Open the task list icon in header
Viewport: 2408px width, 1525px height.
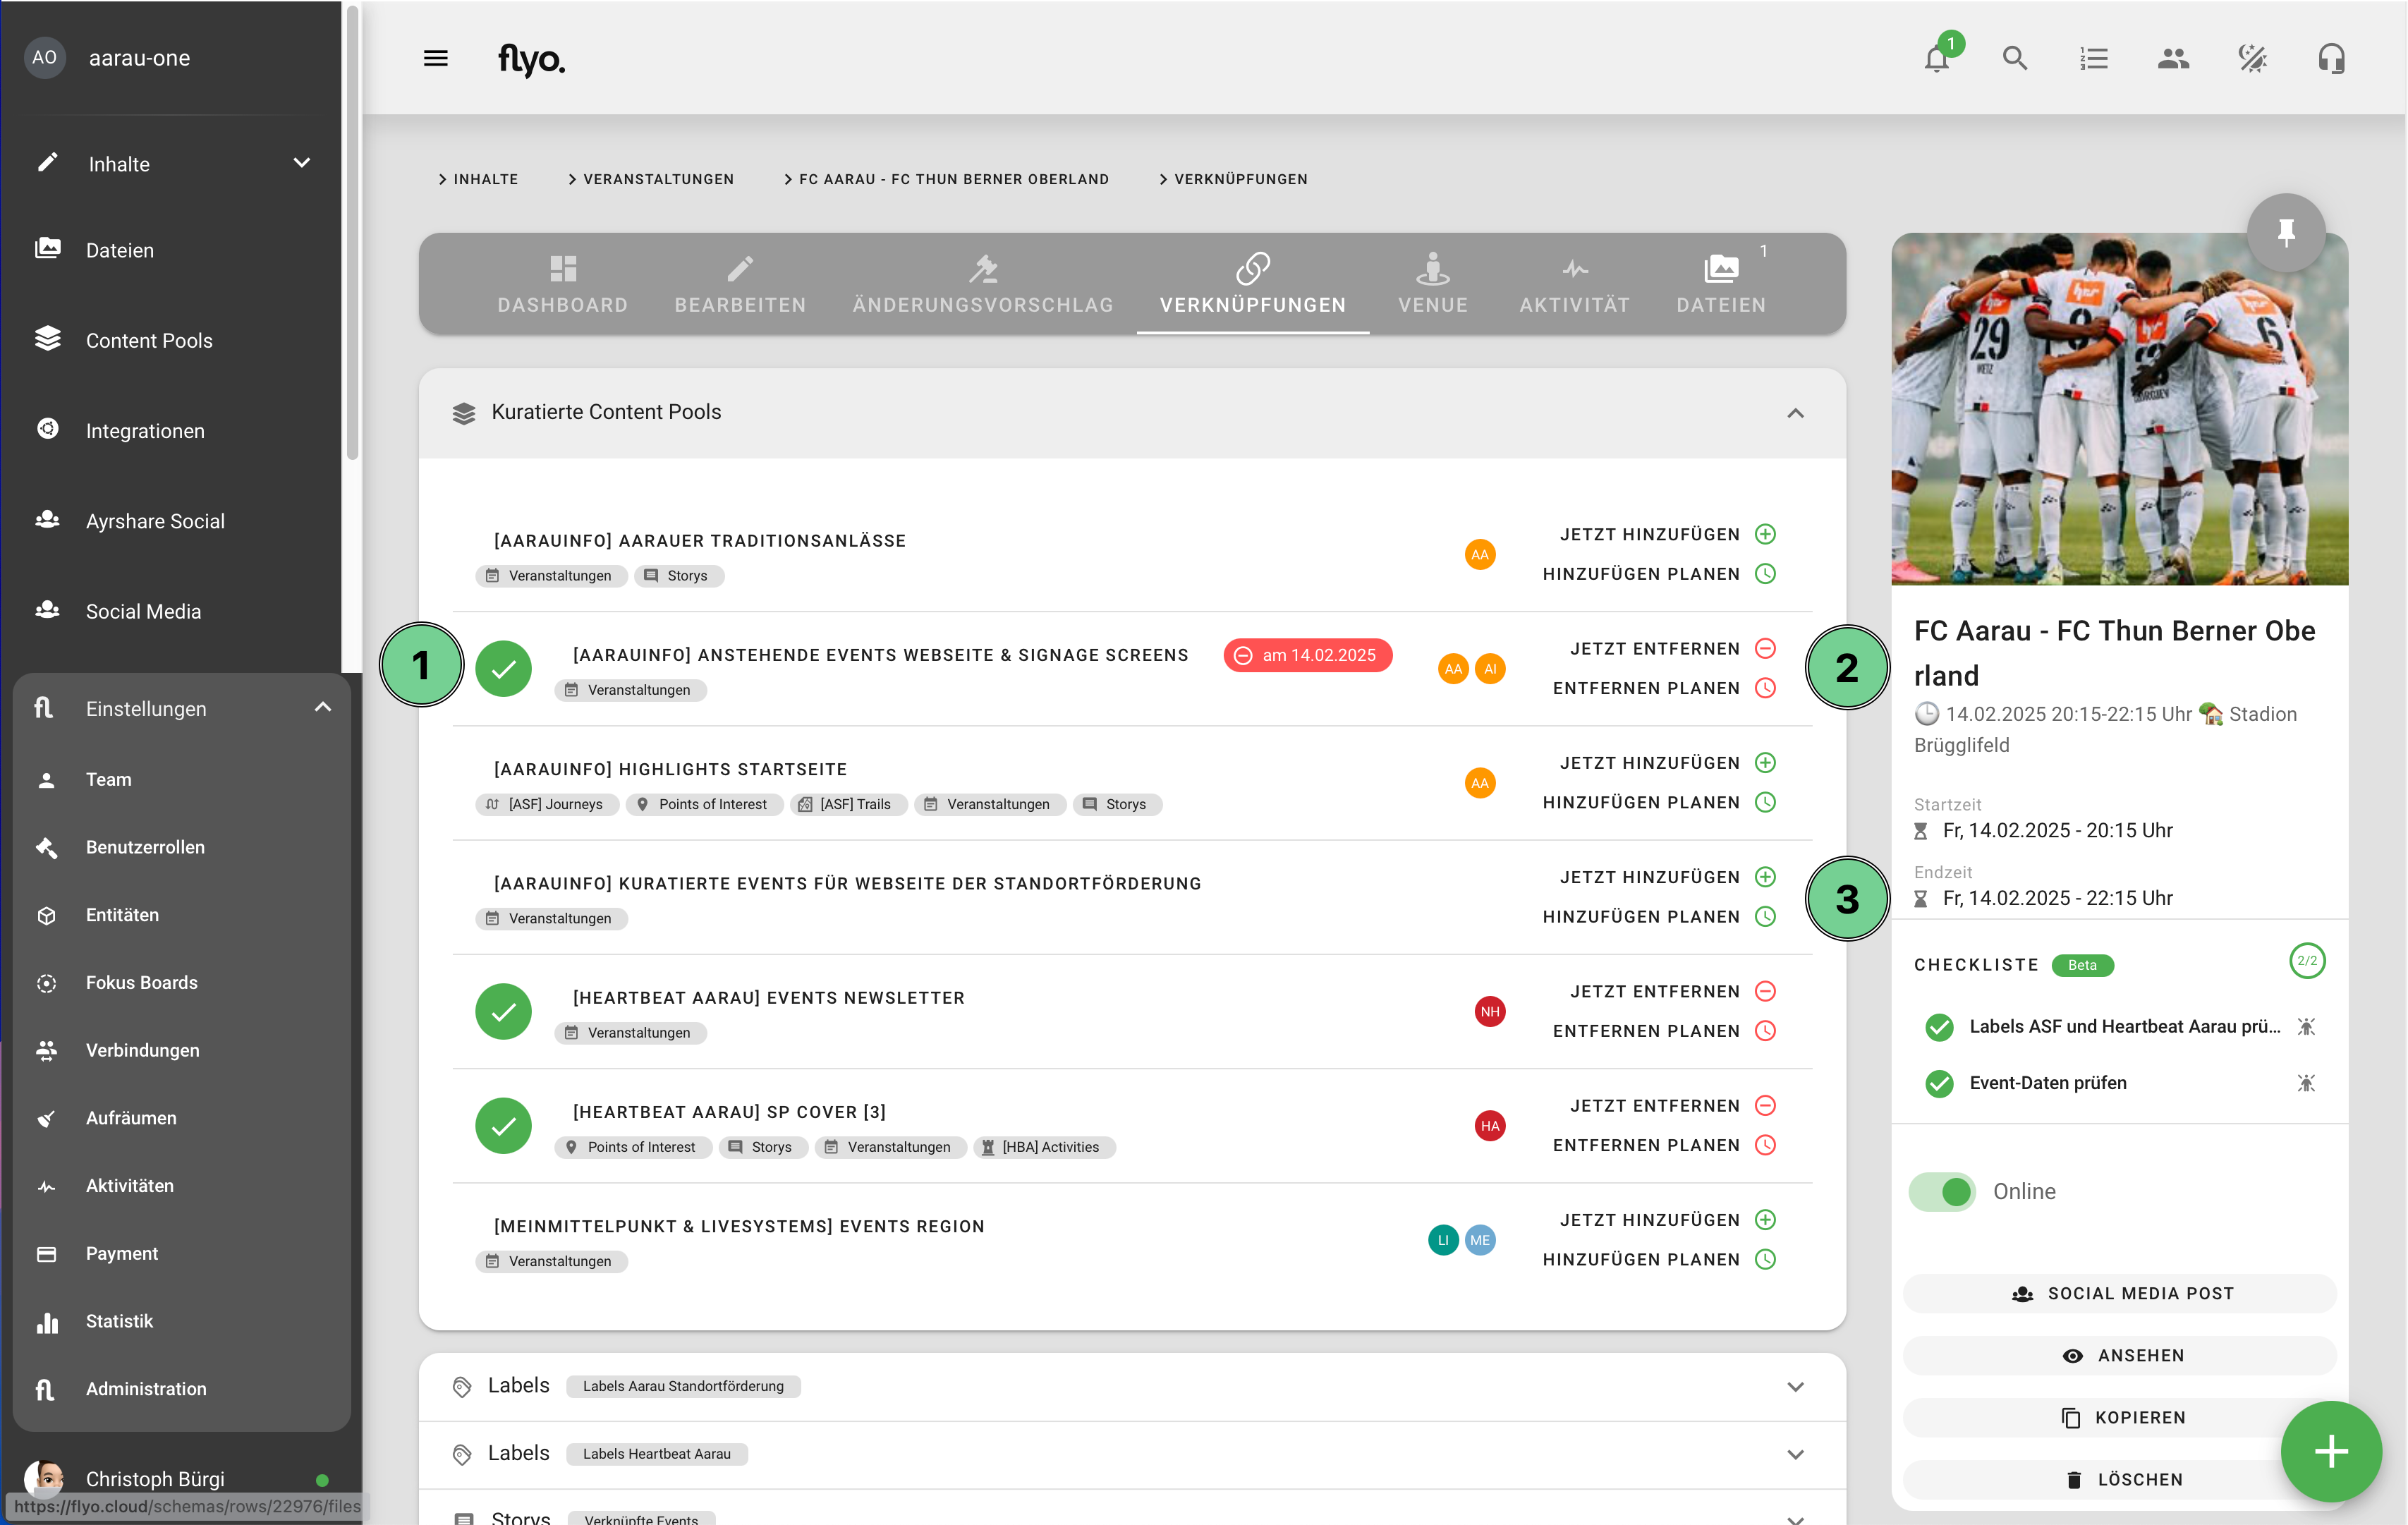[2093, 59]
